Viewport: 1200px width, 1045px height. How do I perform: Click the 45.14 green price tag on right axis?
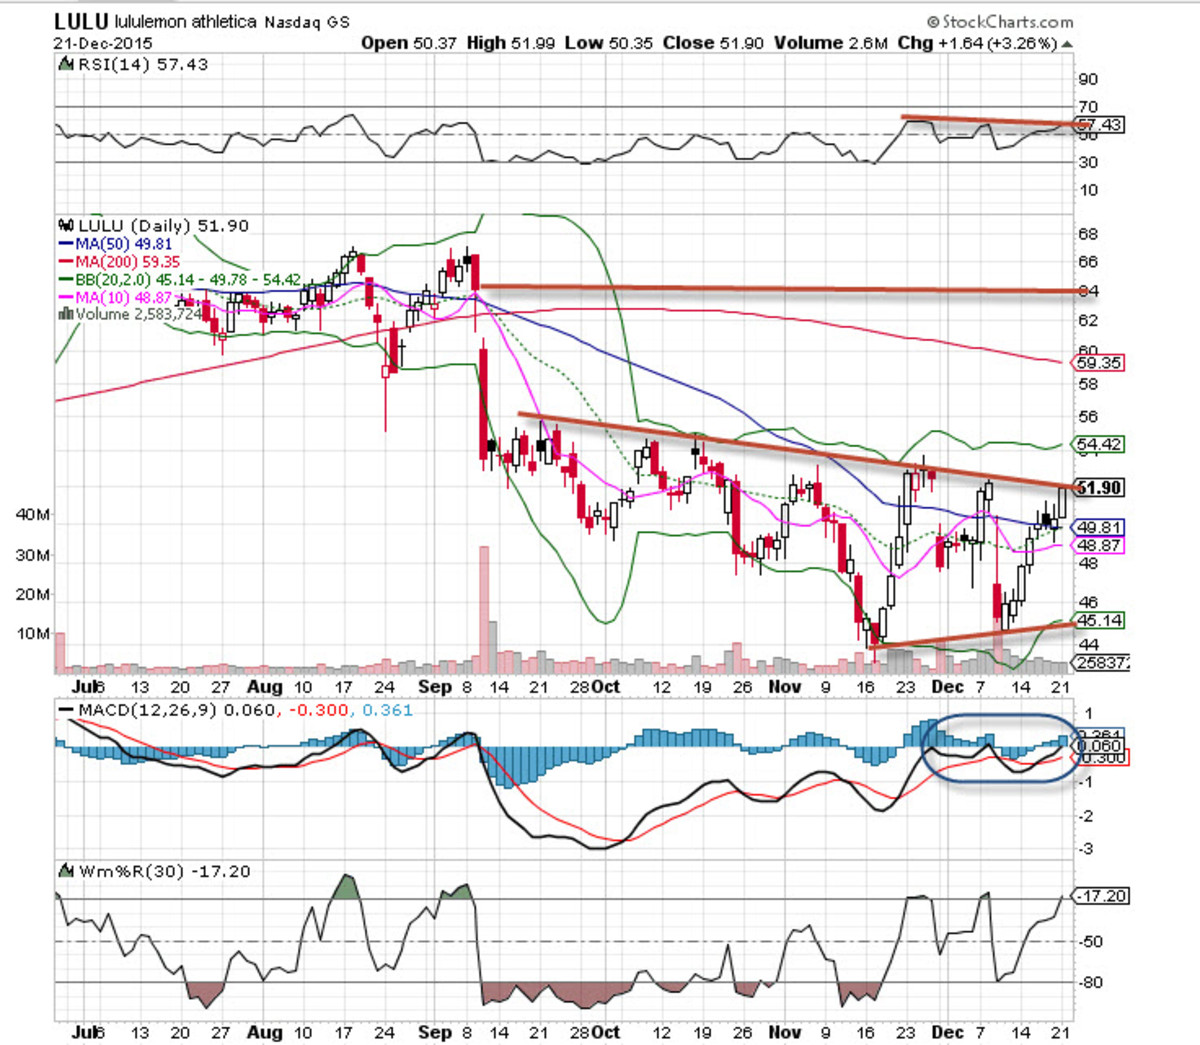[1100, 620]
